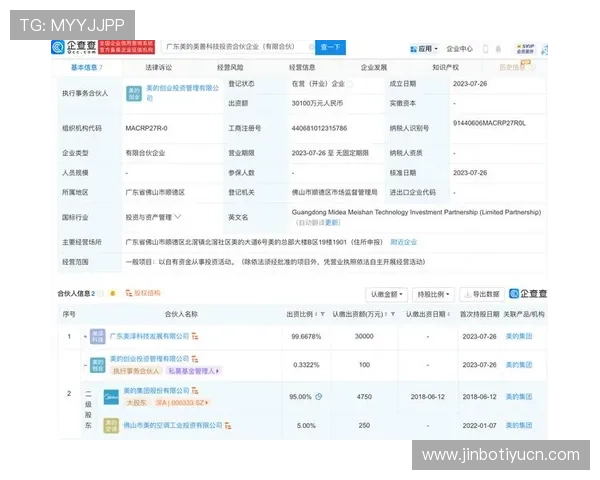This screenshot has height=480, width=600.
Task: Switch to the 知识产权 tab
Action: 445,67
